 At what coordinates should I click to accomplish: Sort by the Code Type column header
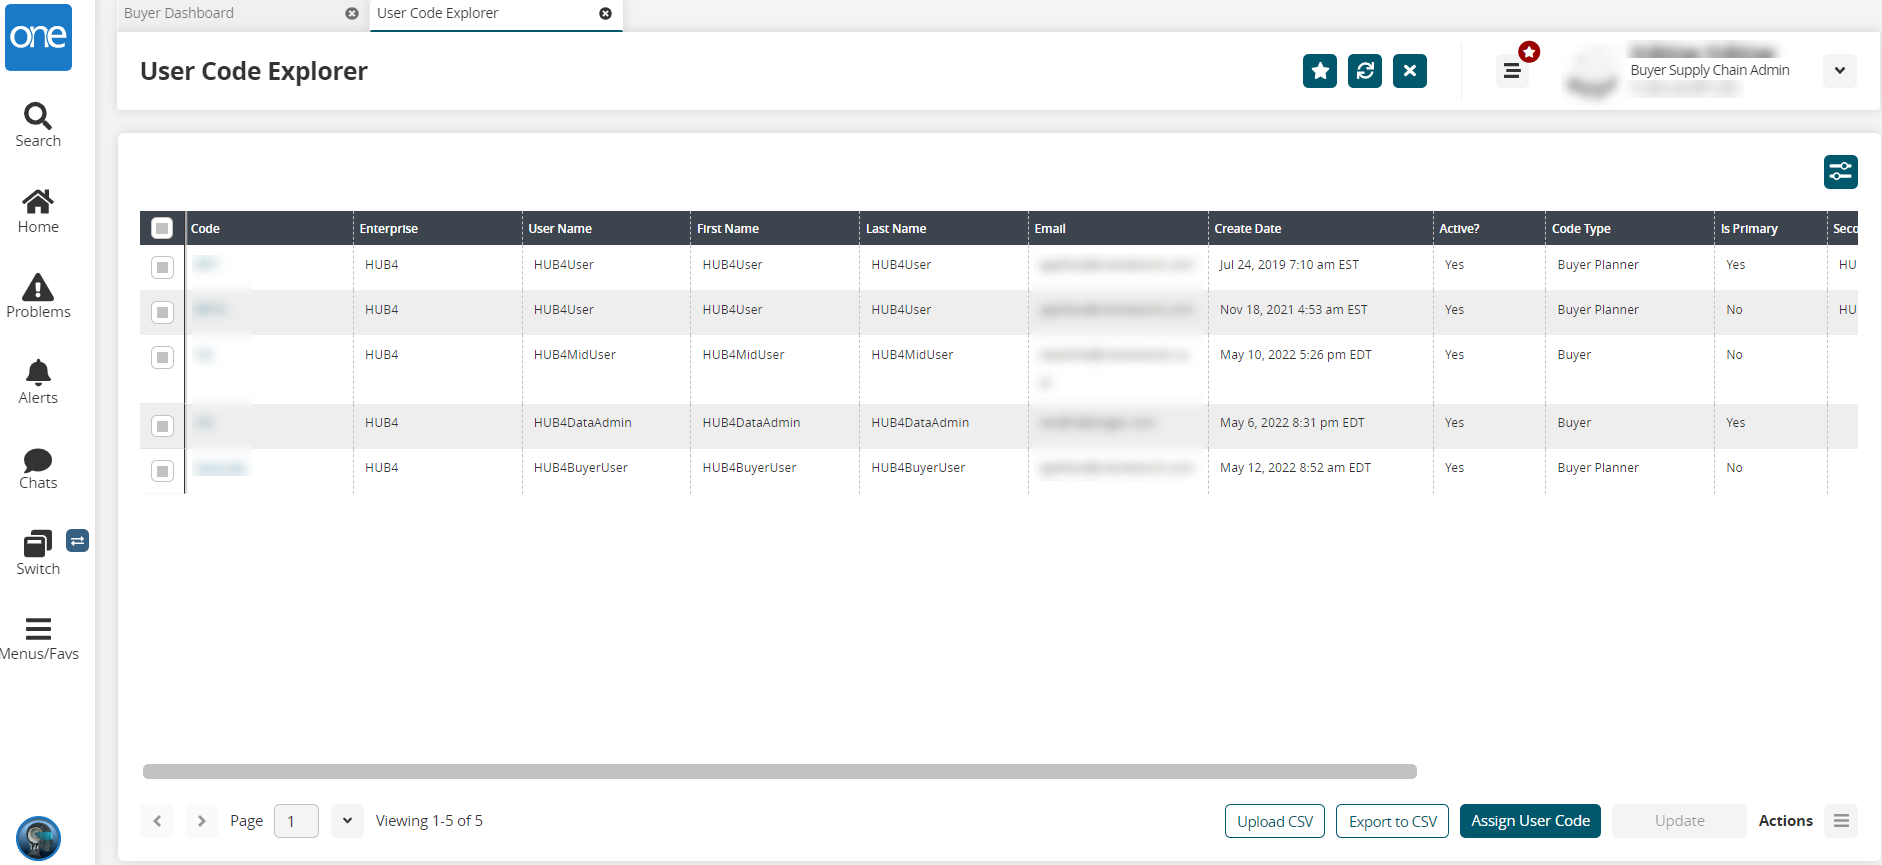coord(1630,228)
